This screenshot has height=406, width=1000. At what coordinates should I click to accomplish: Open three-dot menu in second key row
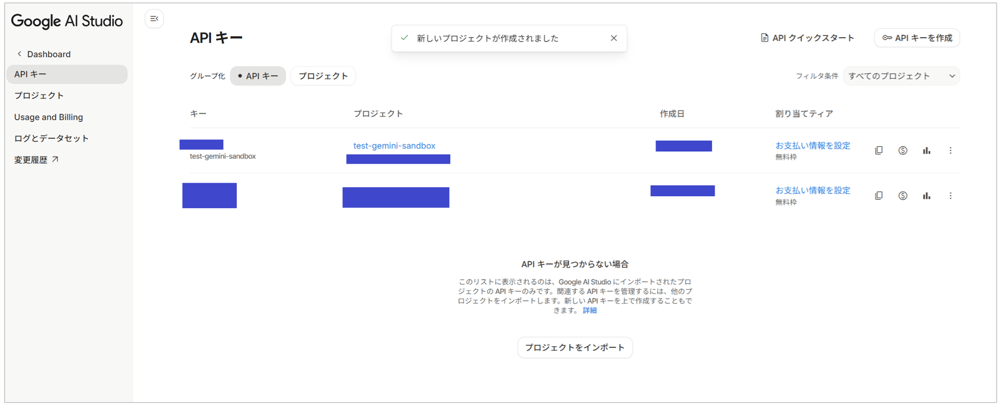click(x=951, y=196)
